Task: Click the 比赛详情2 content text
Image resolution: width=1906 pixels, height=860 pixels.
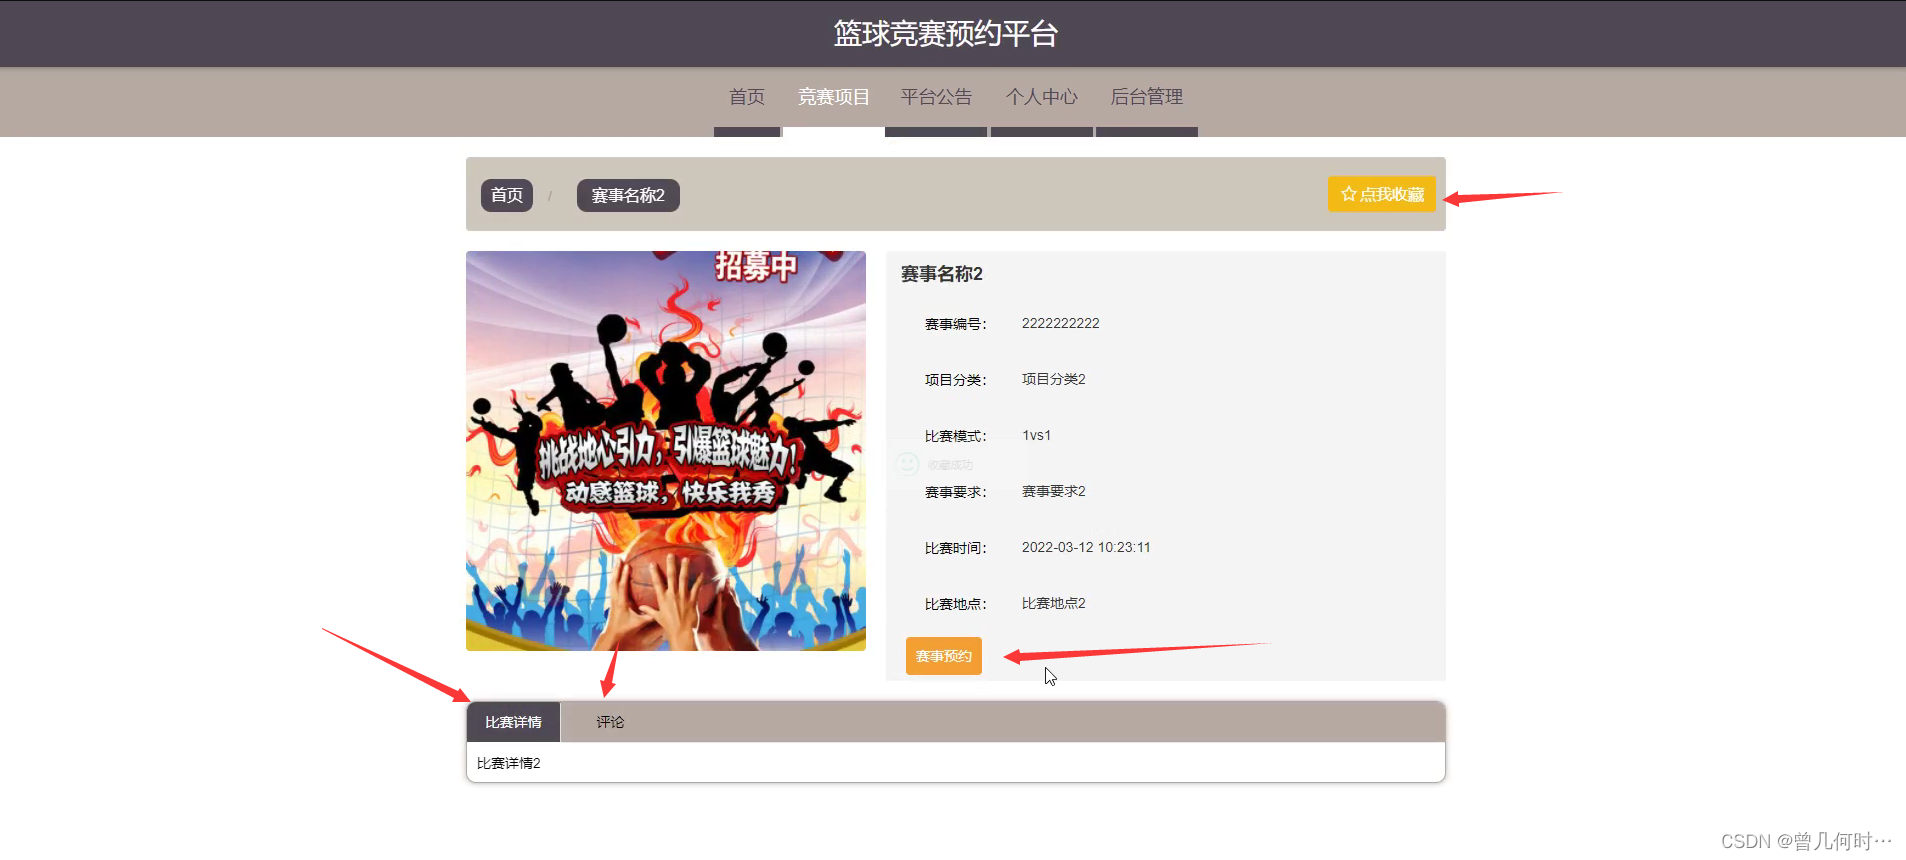Action: pyautogui.click(x=508, y=763)
